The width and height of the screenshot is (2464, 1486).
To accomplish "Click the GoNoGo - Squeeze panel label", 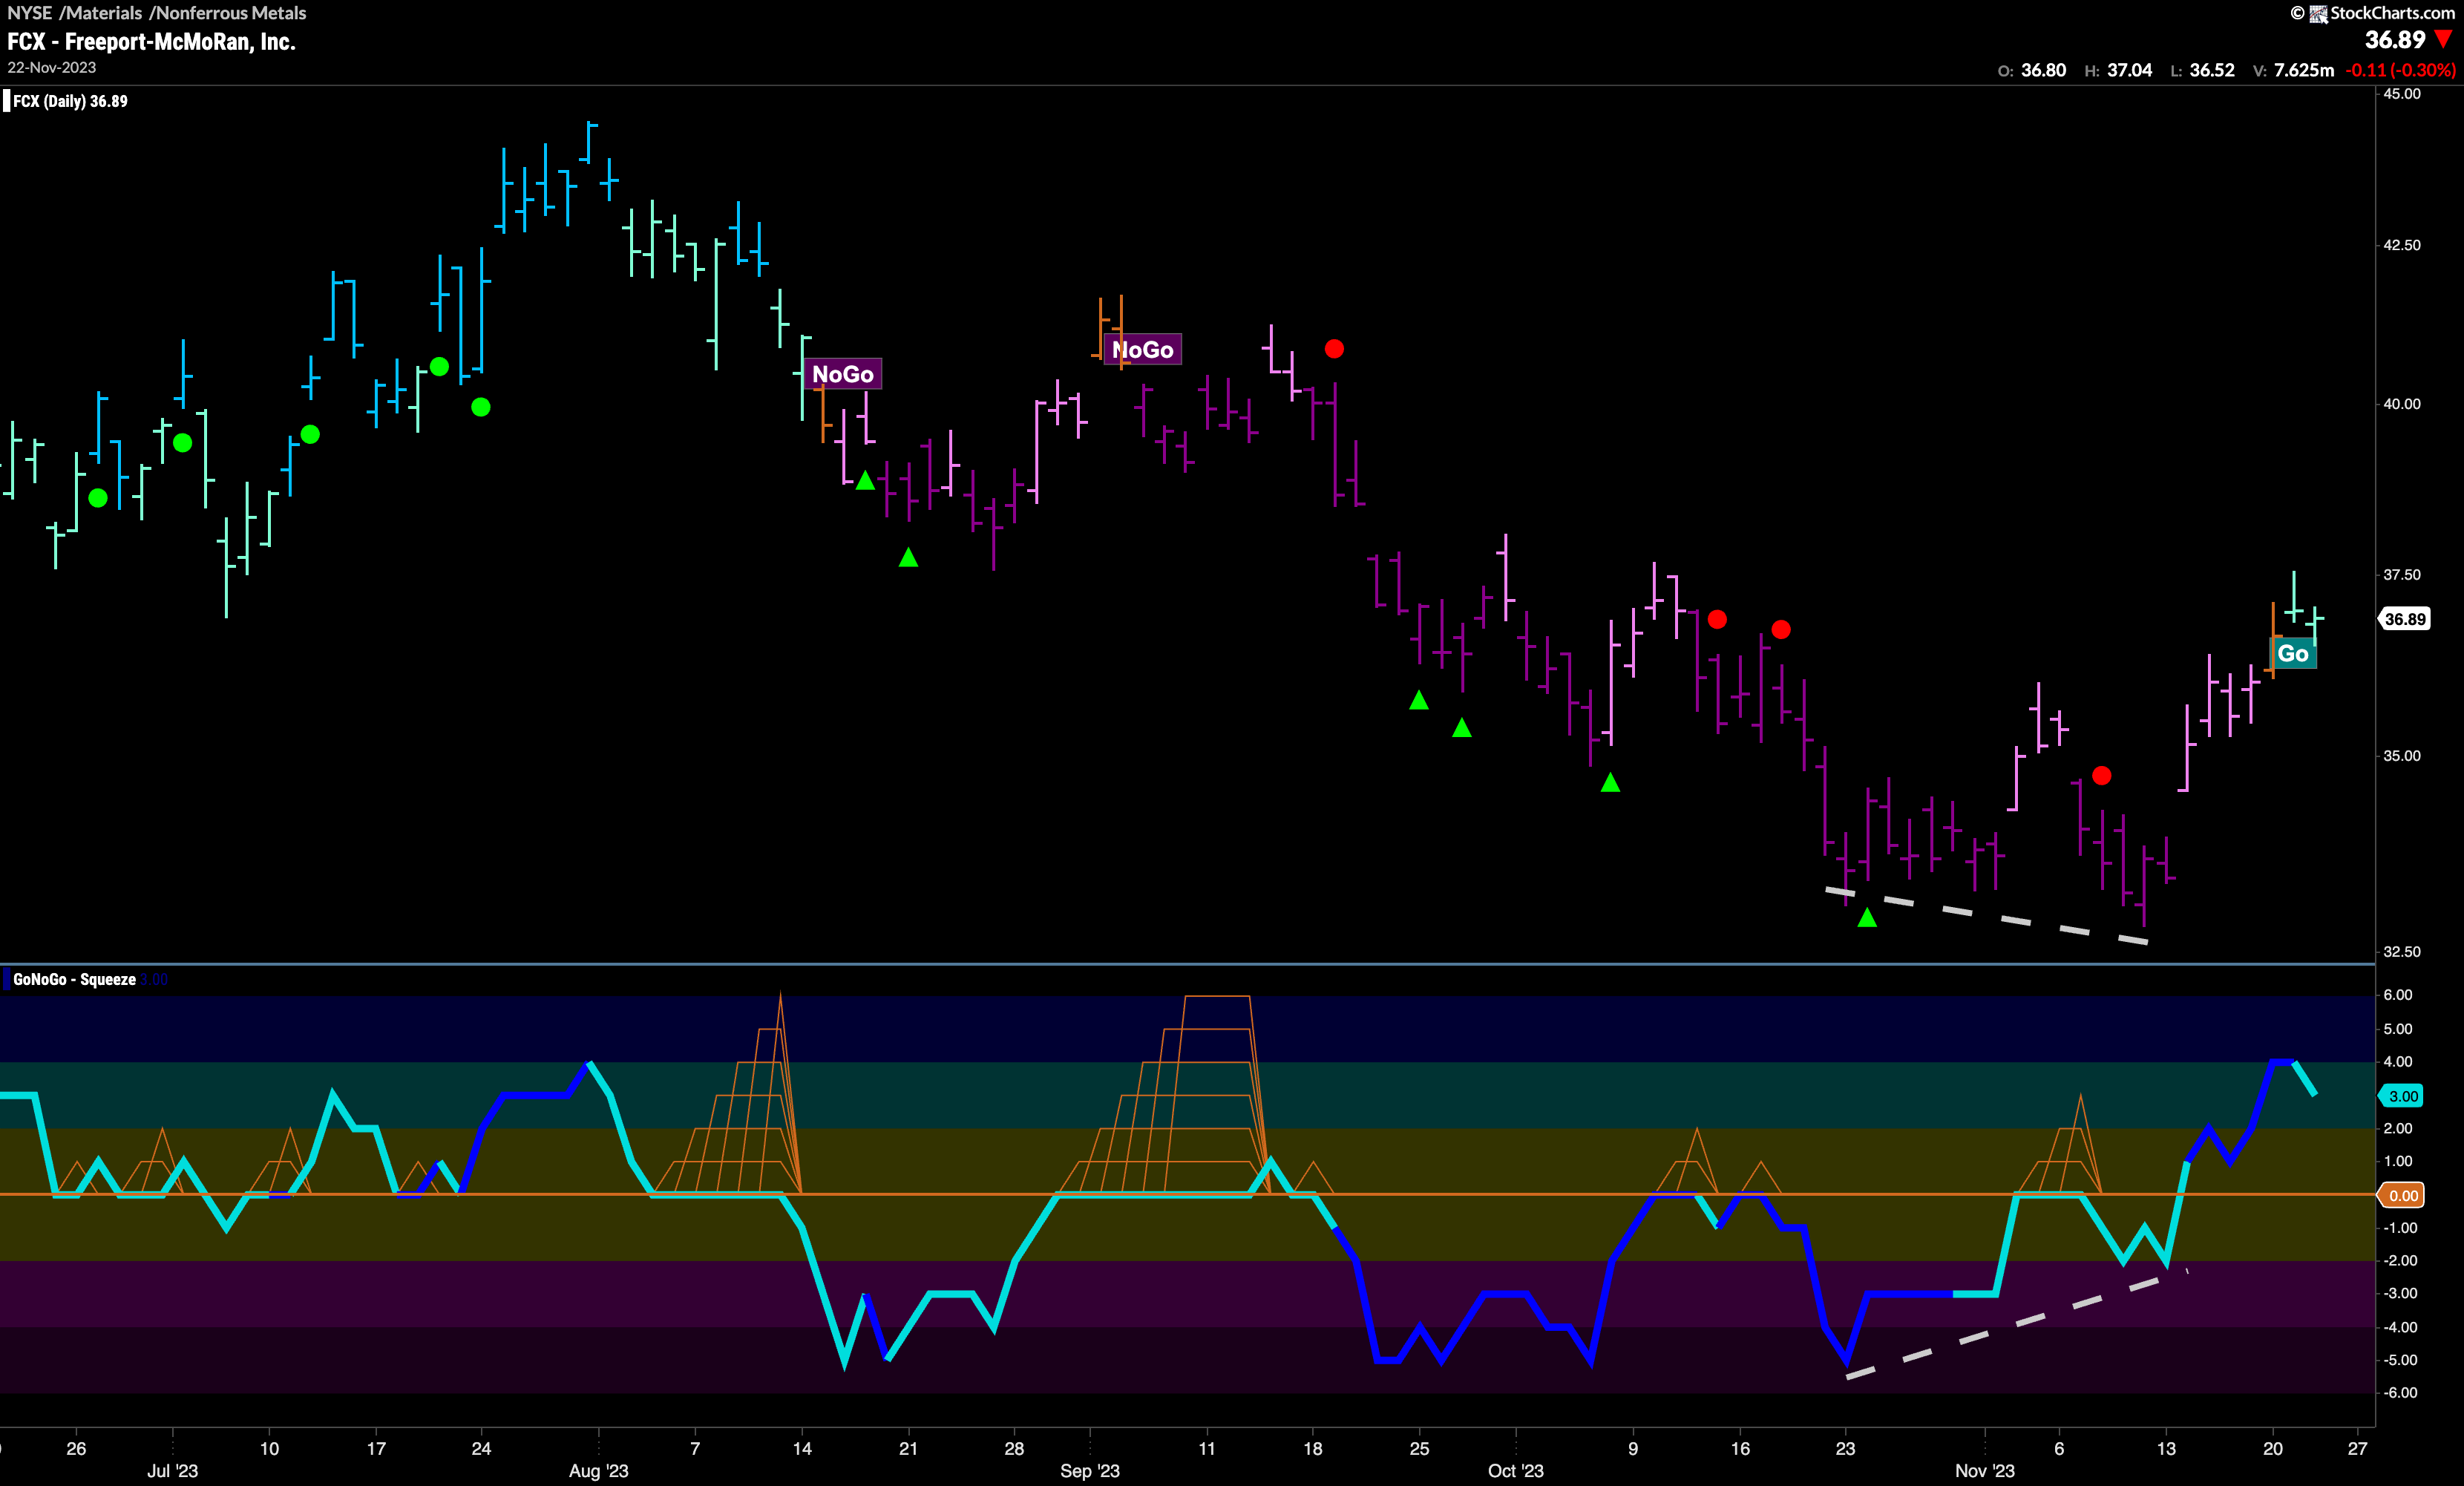I will [x=74, y=979].
